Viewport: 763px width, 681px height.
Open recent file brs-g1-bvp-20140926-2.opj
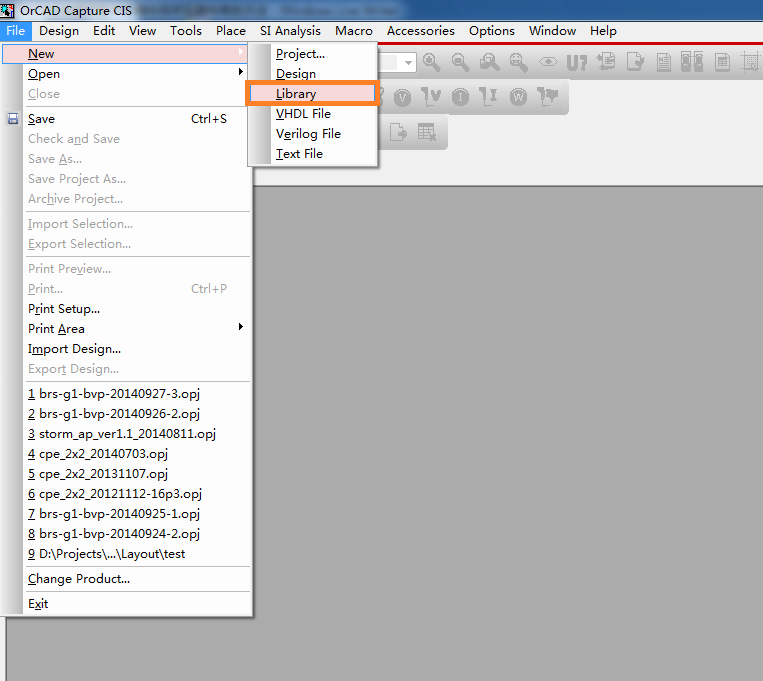coord(127,413)
